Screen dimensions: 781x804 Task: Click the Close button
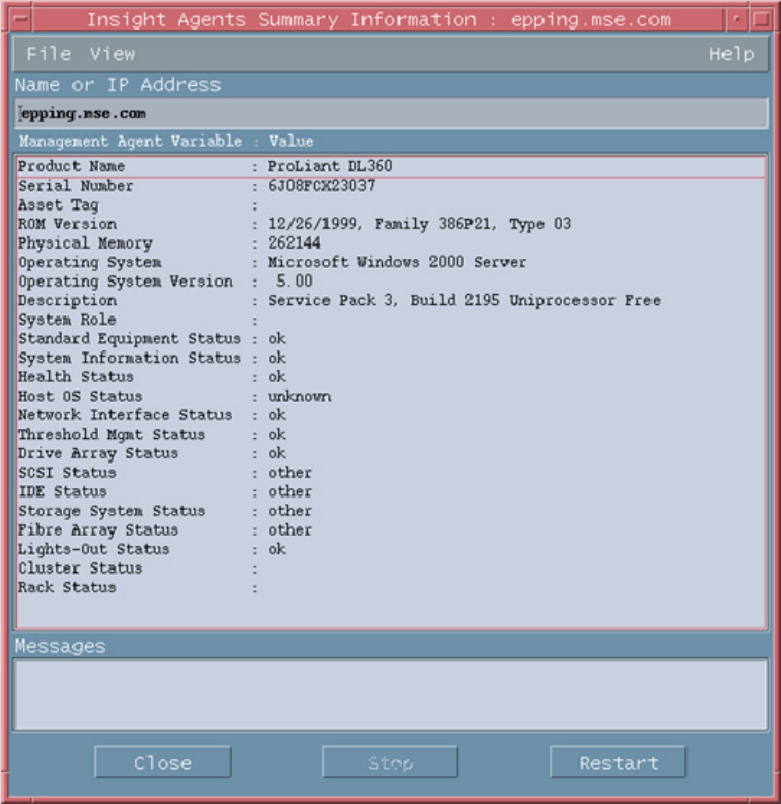(x=163, y=762)
